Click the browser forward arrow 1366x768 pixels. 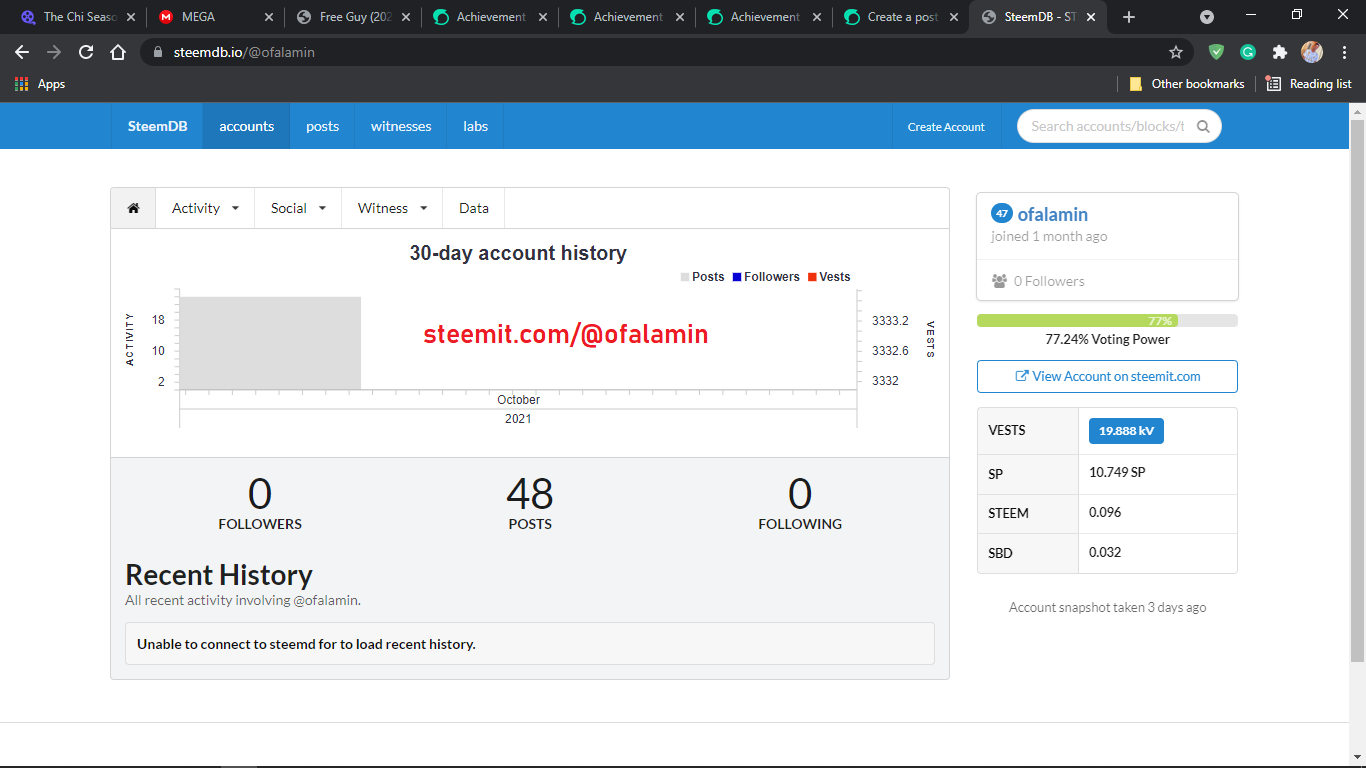(x=54, y=52)
